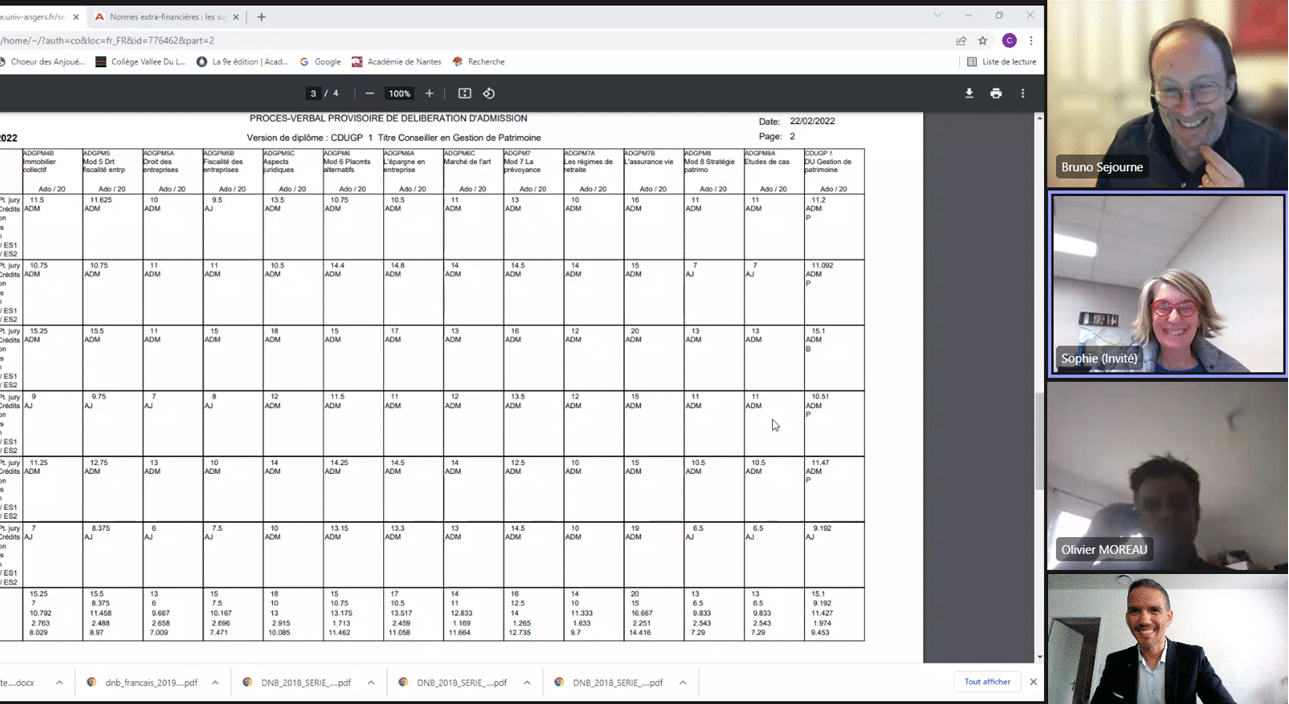This screenshot has height=704, width=1289.
Task: Click the date 22/02/2022
Action: click(812, 121)
